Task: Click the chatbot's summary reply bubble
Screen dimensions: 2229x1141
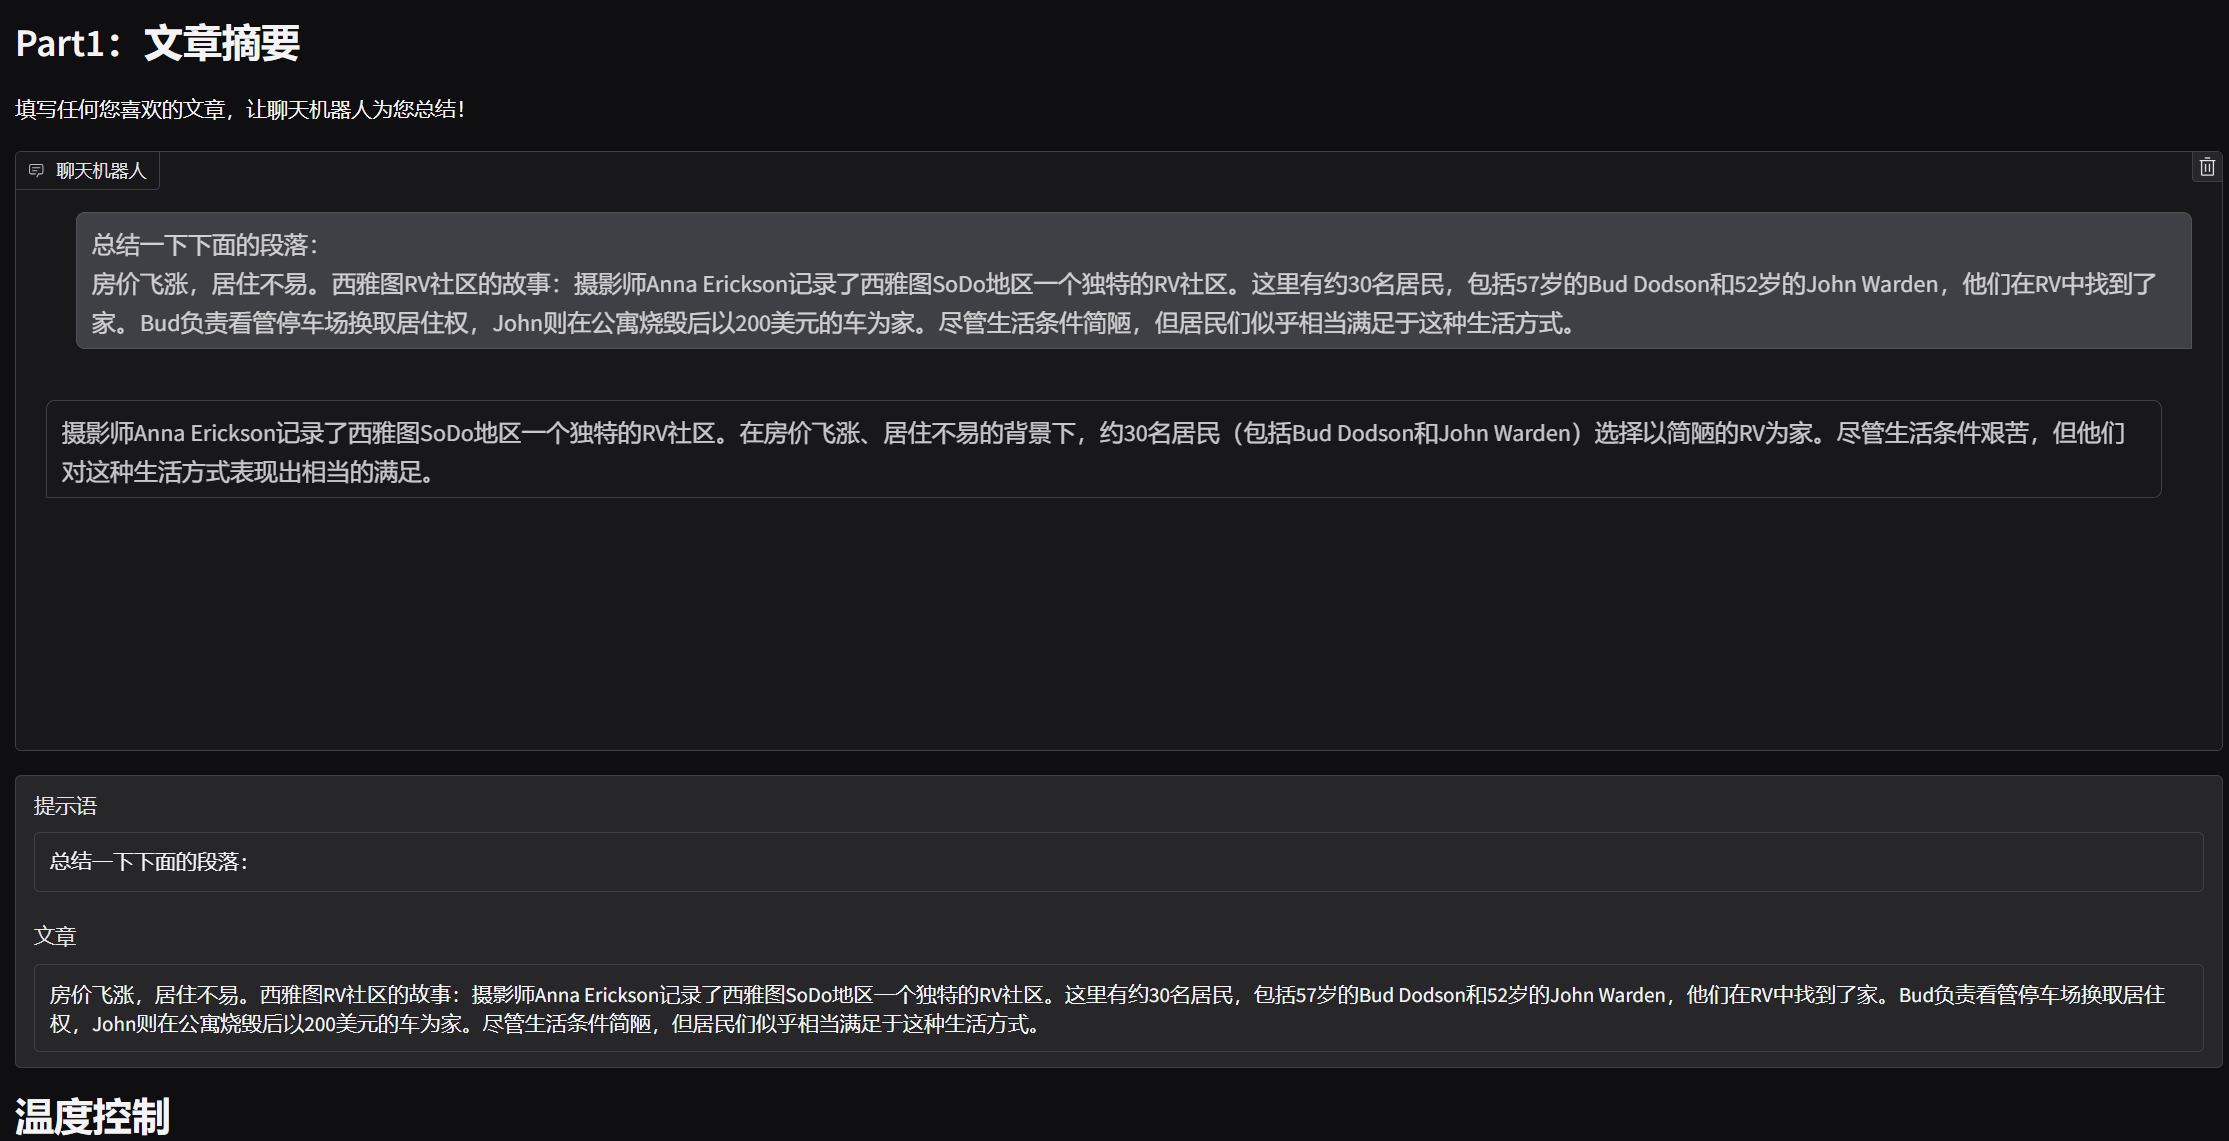Action: pyautogui.click(x=1103, y=450)
